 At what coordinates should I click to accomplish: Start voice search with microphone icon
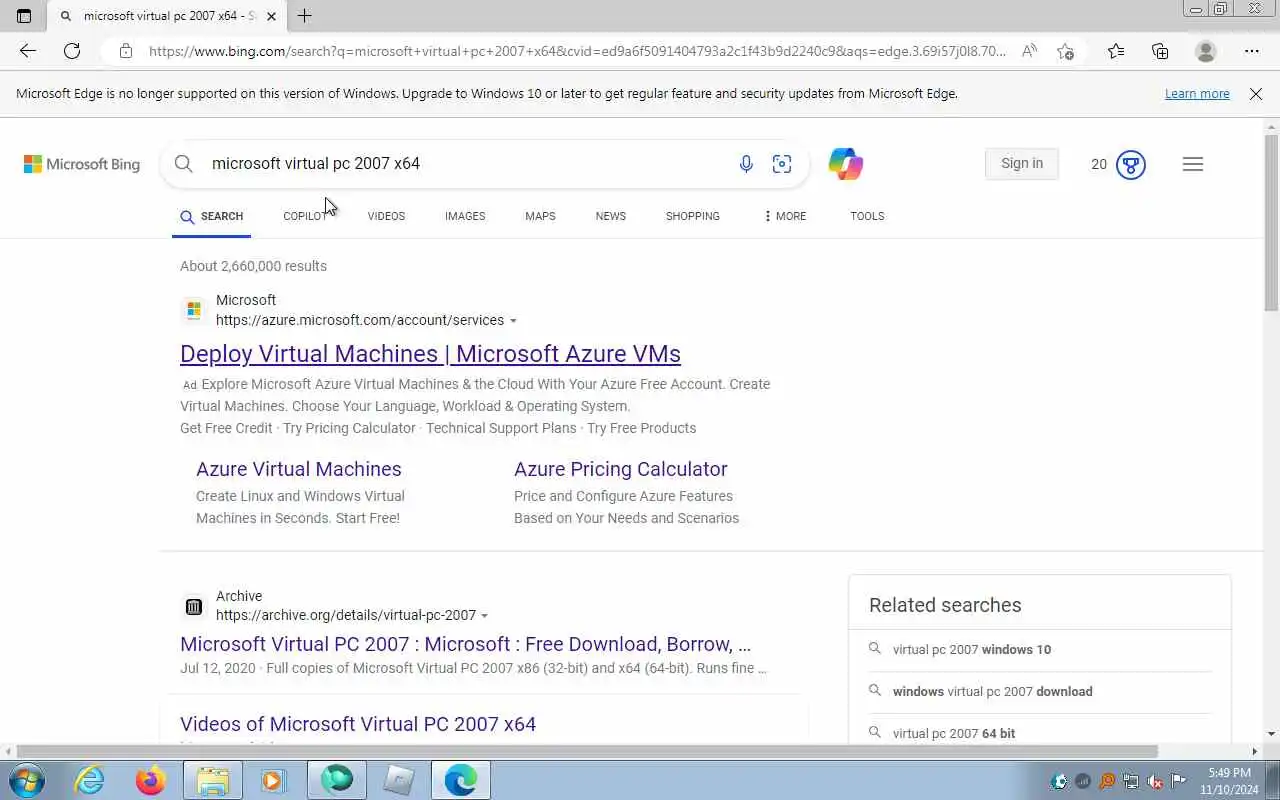[746, 164]
